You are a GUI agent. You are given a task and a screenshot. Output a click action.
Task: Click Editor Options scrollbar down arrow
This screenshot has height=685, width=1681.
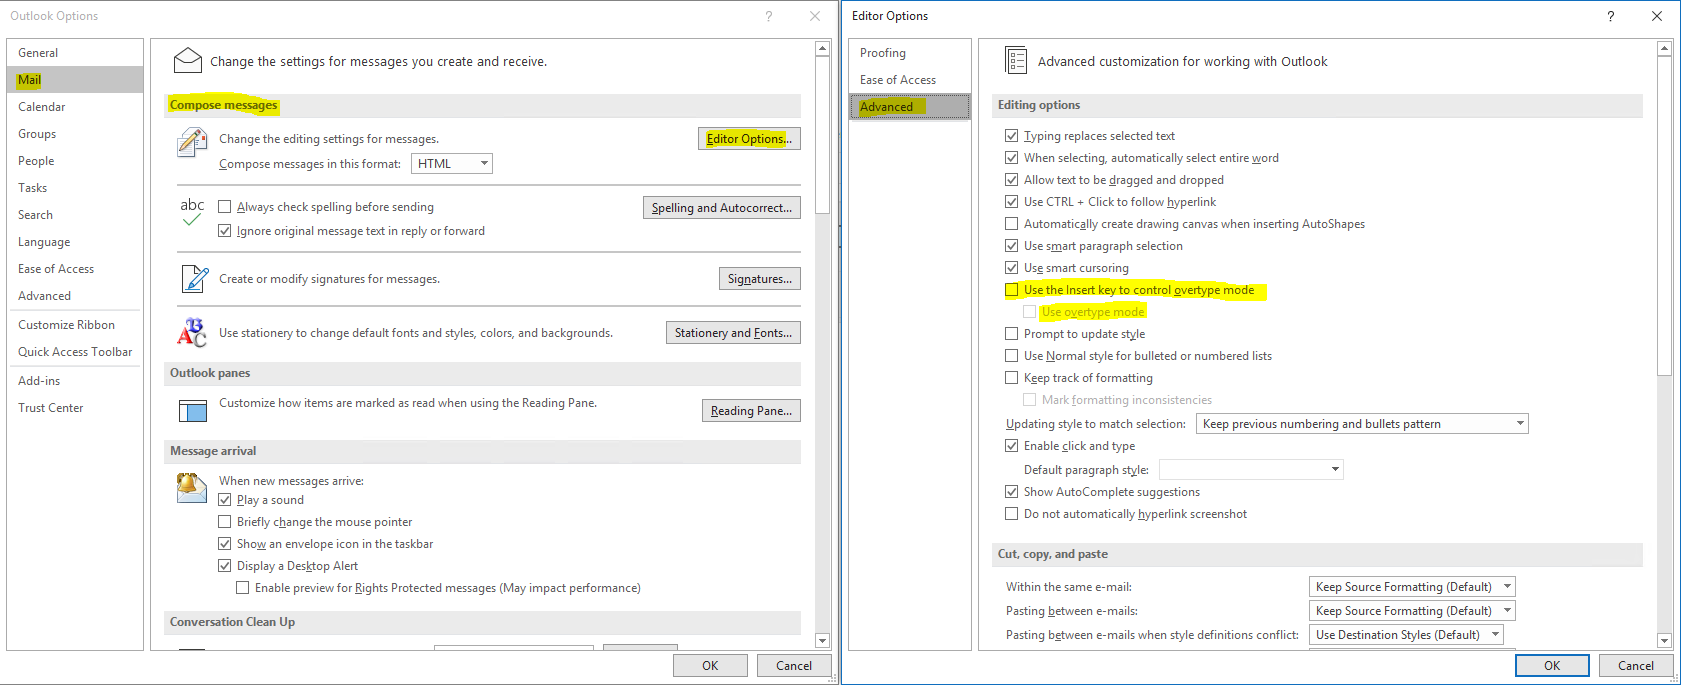click(x=1664, y=641)
